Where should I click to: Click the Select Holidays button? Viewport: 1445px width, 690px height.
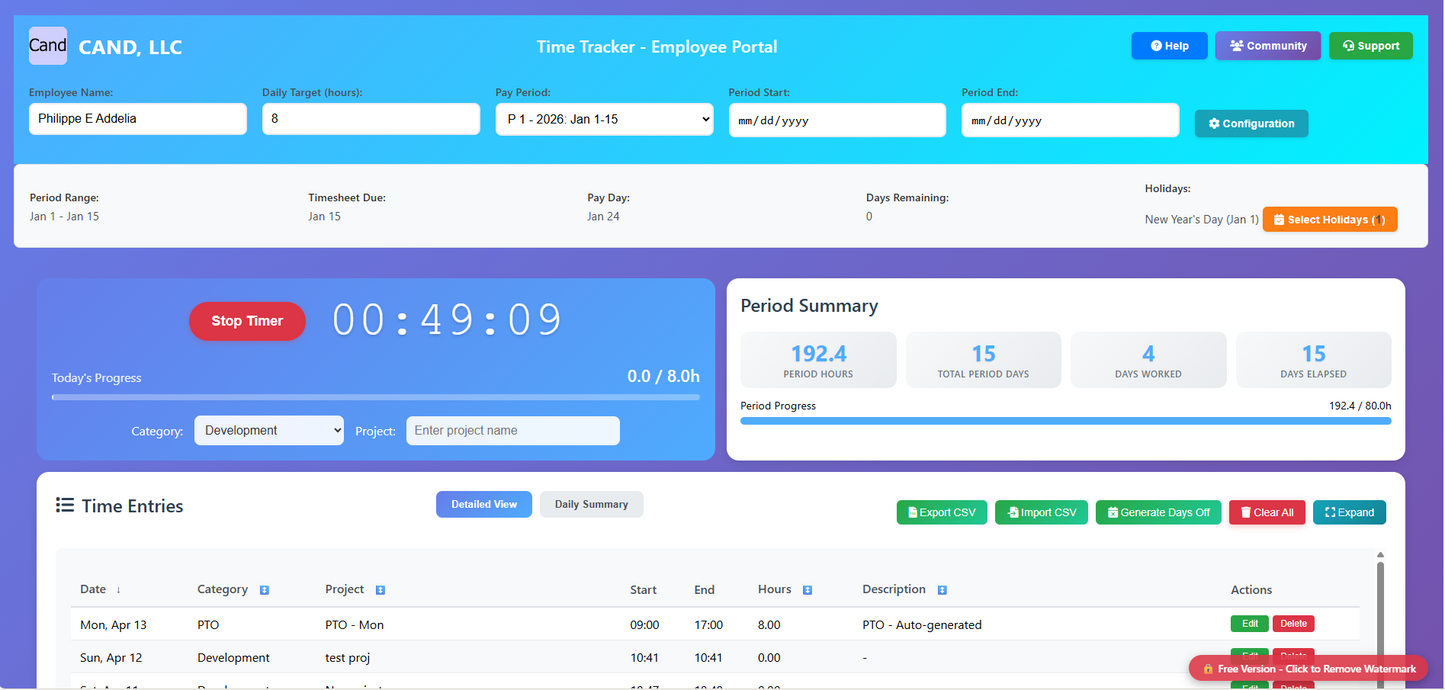pyautogui.click(x=1330, y=220)
